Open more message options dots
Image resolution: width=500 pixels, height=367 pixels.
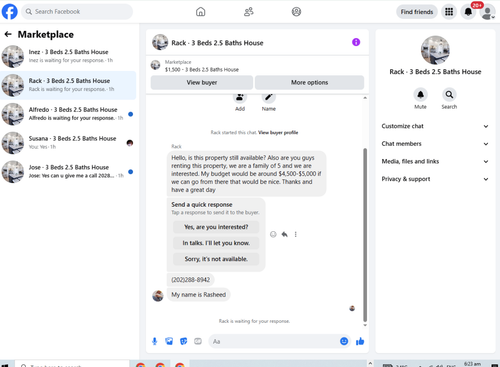[295, 234]
